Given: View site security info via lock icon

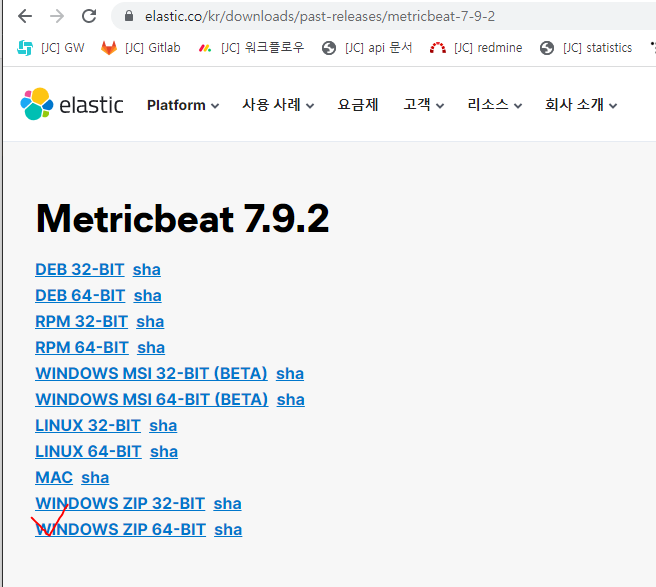Looking at the screenshot, I should point(129,16).
